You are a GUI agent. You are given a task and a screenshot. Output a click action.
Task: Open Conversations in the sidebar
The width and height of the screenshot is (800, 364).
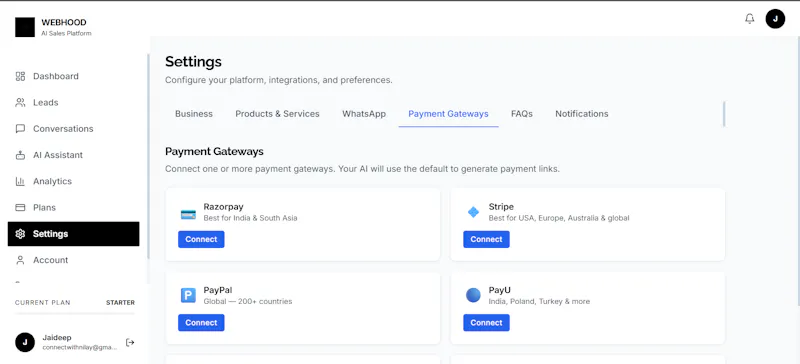tap(73, 129)
